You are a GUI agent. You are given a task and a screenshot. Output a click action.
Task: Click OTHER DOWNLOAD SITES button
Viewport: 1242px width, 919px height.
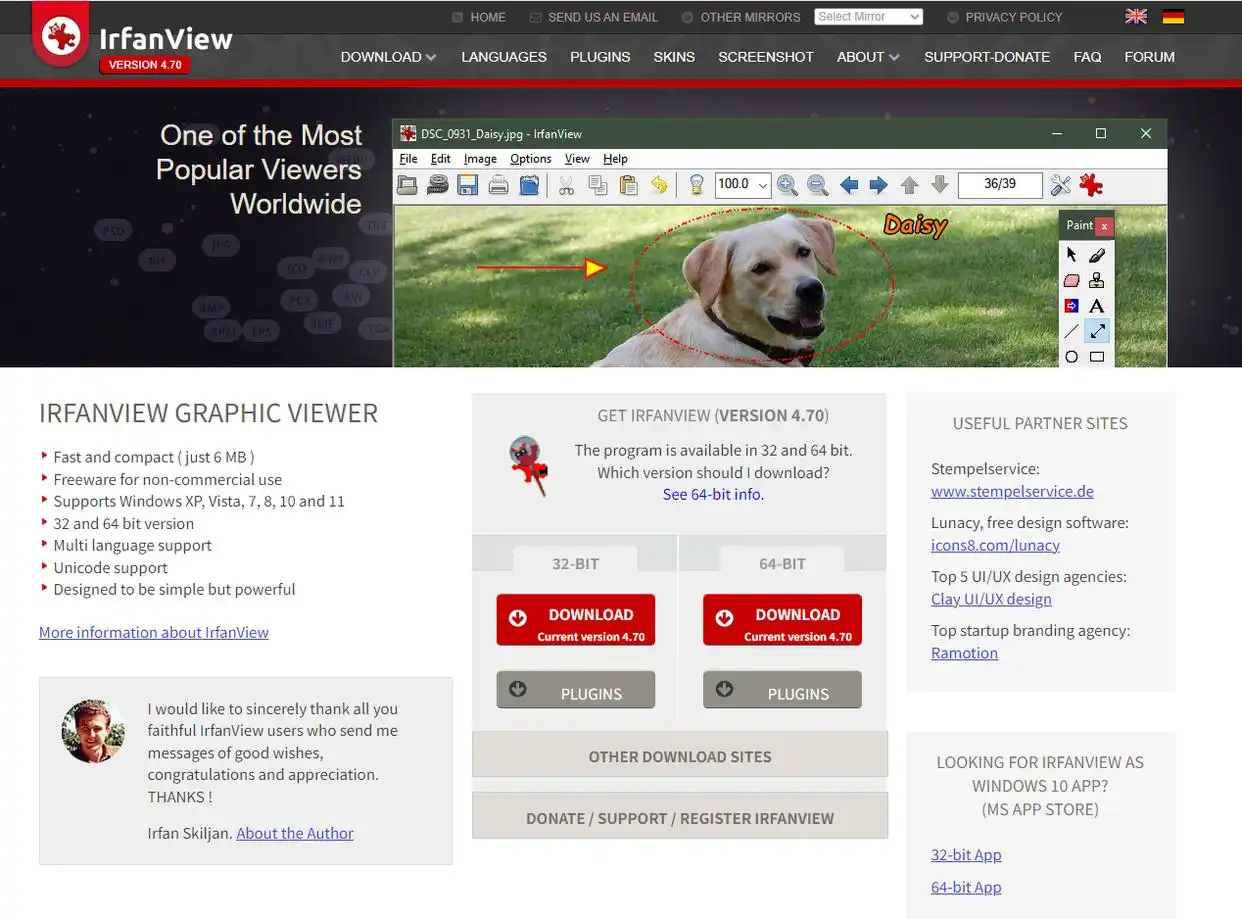click(x=680, y=755)
